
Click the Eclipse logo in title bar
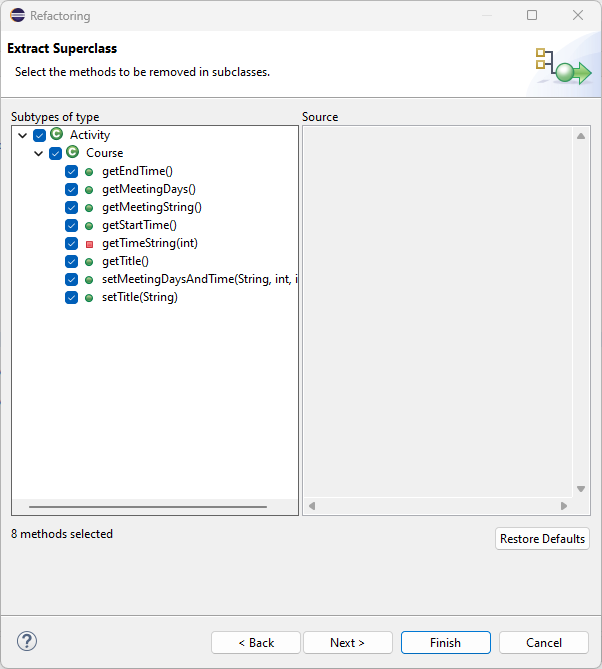[17, 15]
